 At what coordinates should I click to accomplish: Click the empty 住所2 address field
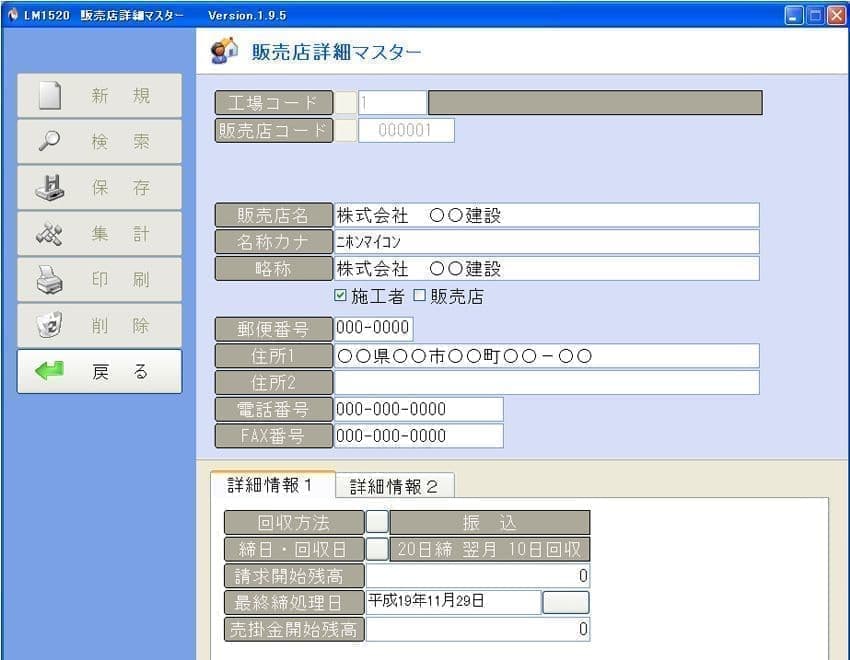546,383
